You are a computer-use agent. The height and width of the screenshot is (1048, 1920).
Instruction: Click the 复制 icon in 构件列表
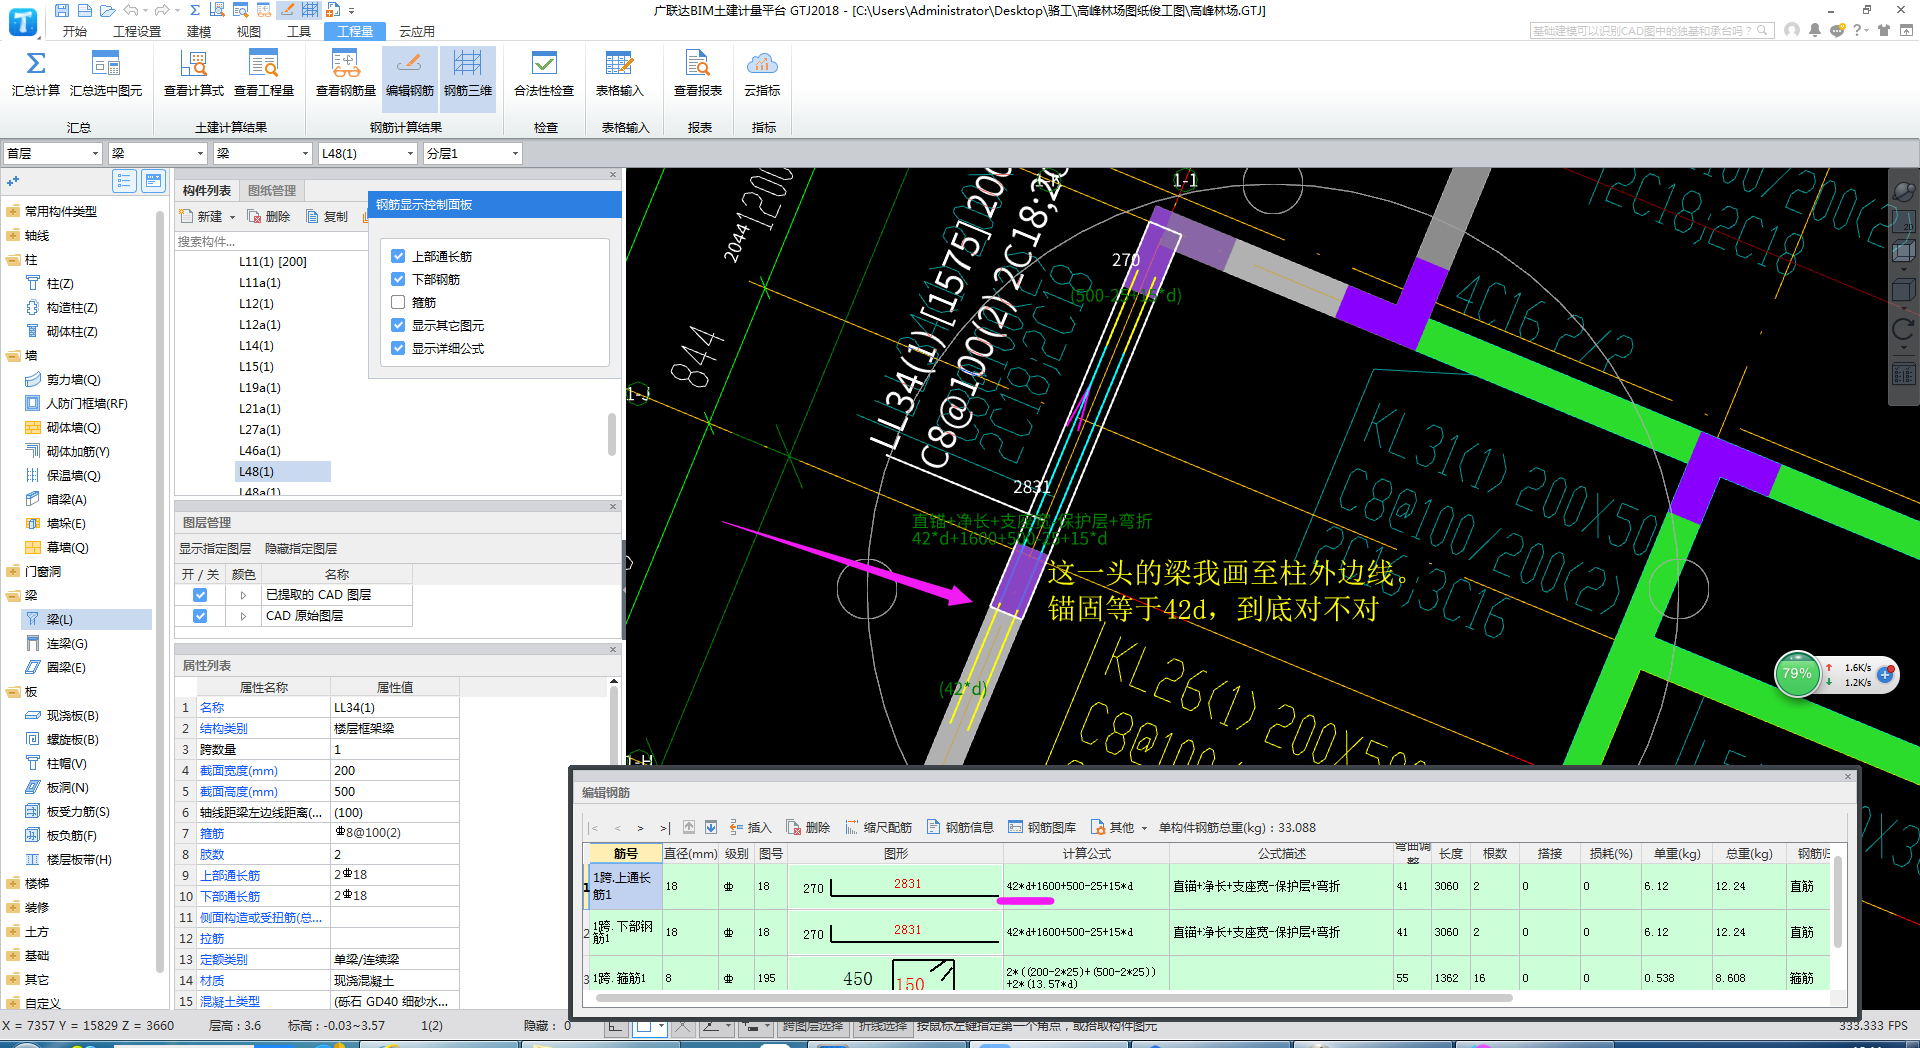coord(313,216)
